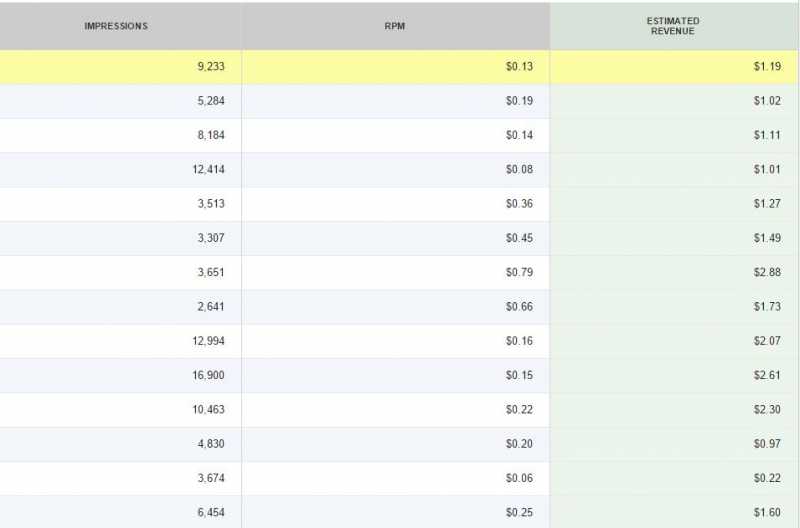This screenshot has width=800, height=528.
Task: Click the $0.19 RPM value
Action: tap(519, 101)
